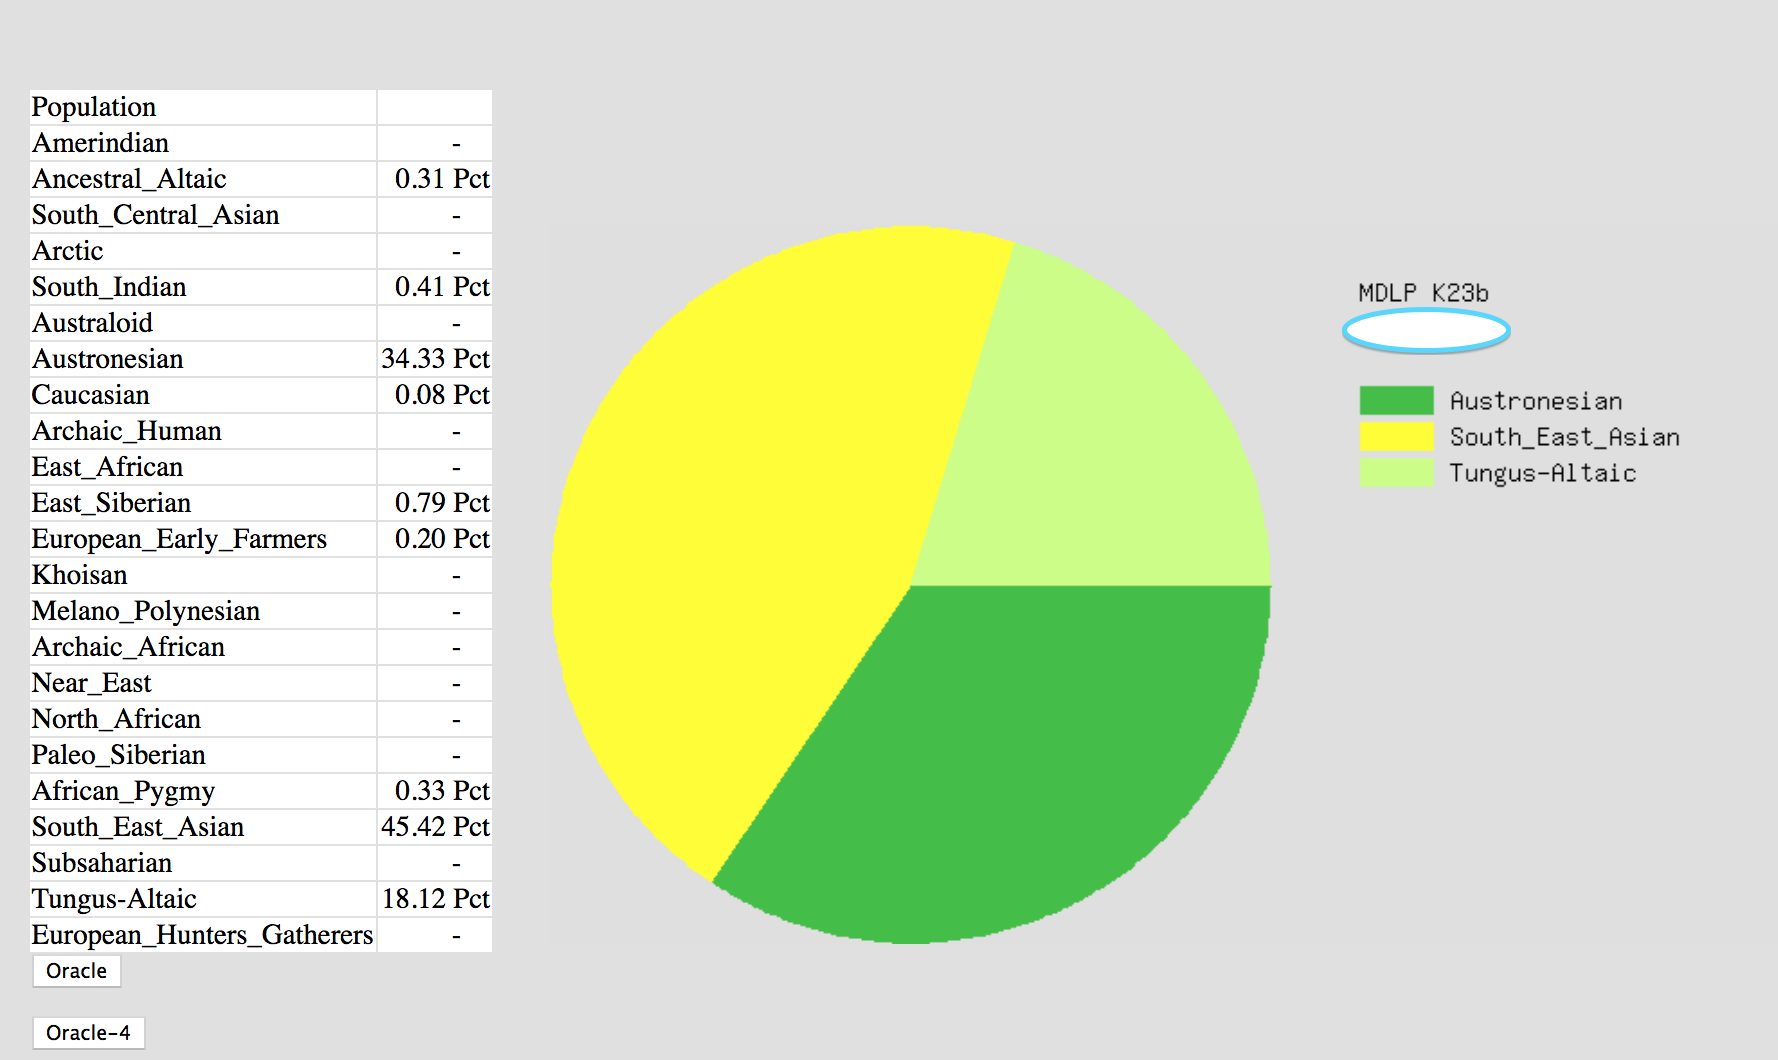Click the 18.12 Pct value
1778x1060 pixels.
(x=435, y=899)
